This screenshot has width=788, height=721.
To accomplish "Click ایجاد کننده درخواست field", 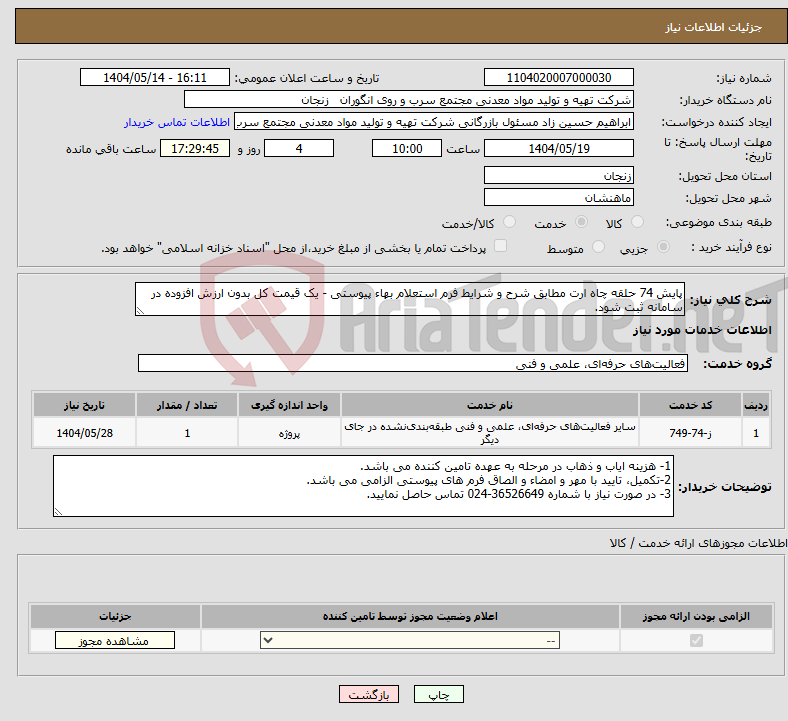I will coord(434,122).
